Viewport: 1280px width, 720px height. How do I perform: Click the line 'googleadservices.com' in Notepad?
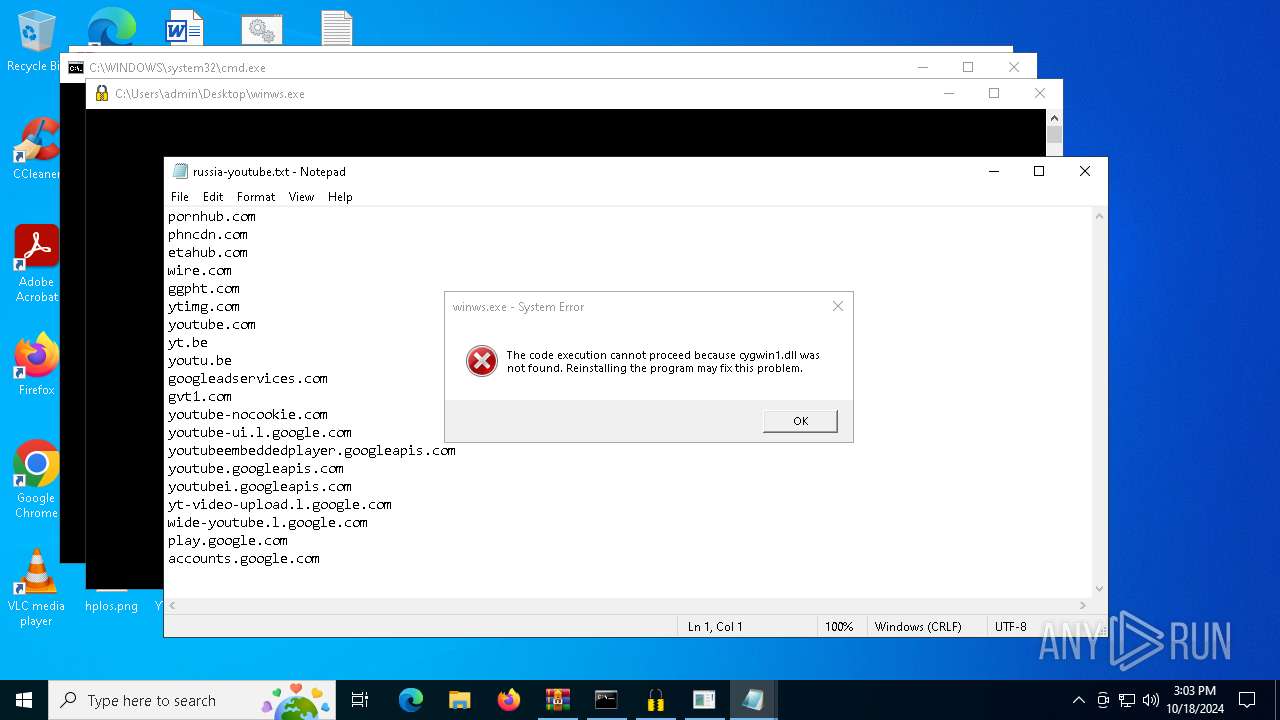248,379
